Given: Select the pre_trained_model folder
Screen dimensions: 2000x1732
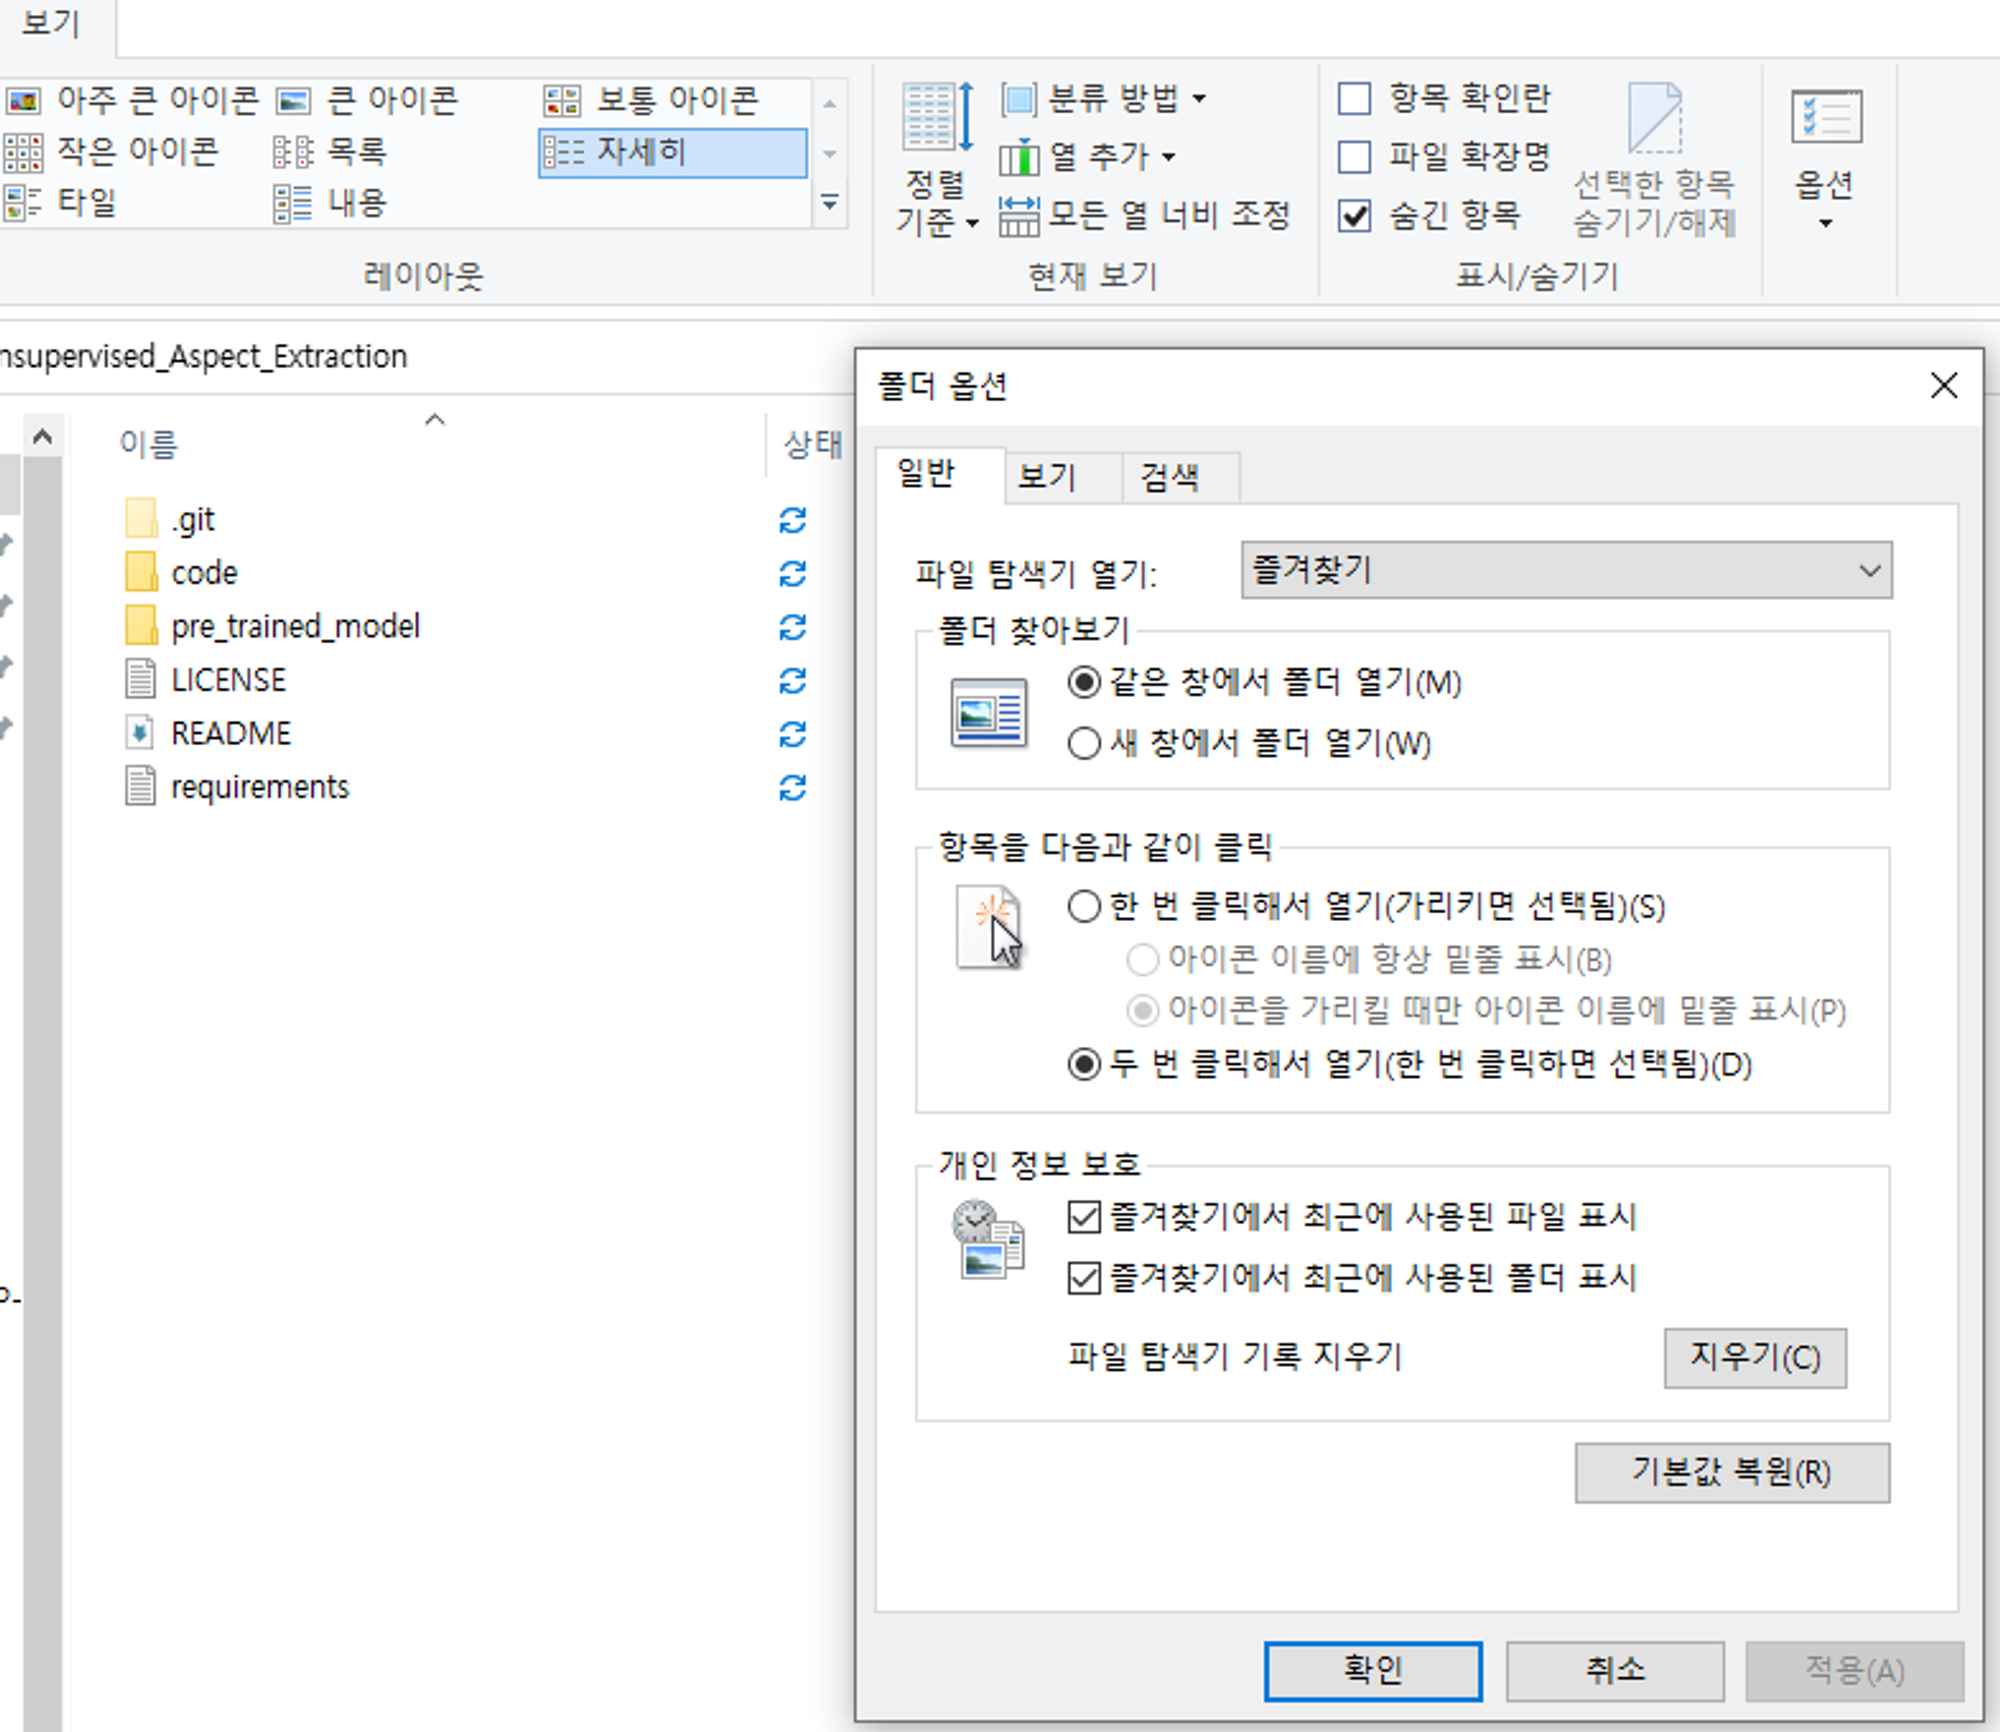Looking at the screenshot, I should click(x=294, y=626).
